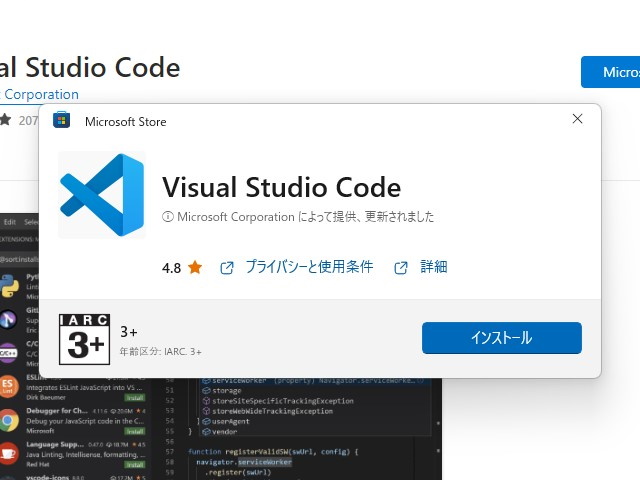This screenshot has width=640, height=480.
Task: Click the Chrome debugger extension icon
Action: click(x=9, y=420)
